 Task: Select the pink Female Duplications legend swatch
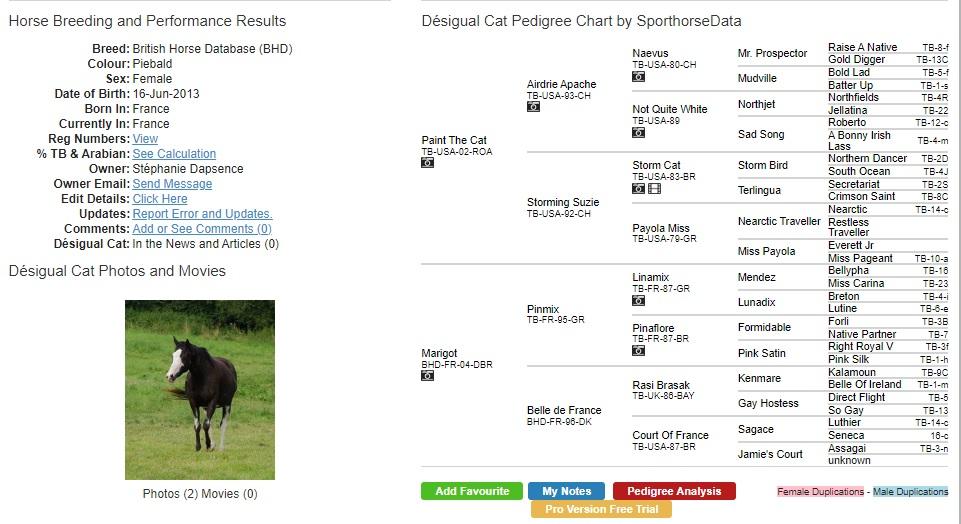[x=820, y=492]
